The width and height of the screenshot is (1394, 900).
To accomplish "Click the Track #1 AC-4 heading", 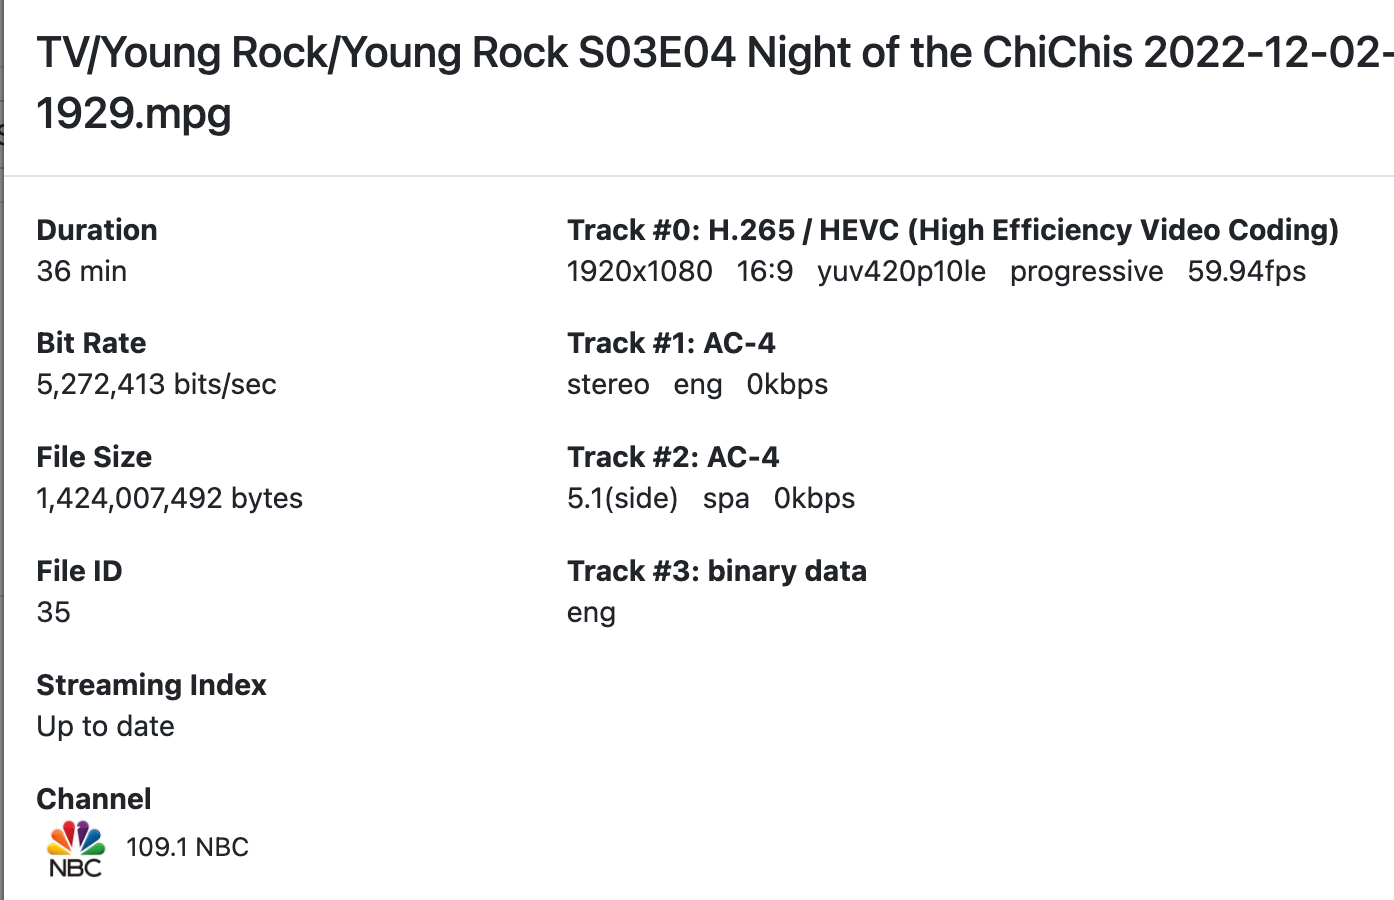I will pos(671,343).
